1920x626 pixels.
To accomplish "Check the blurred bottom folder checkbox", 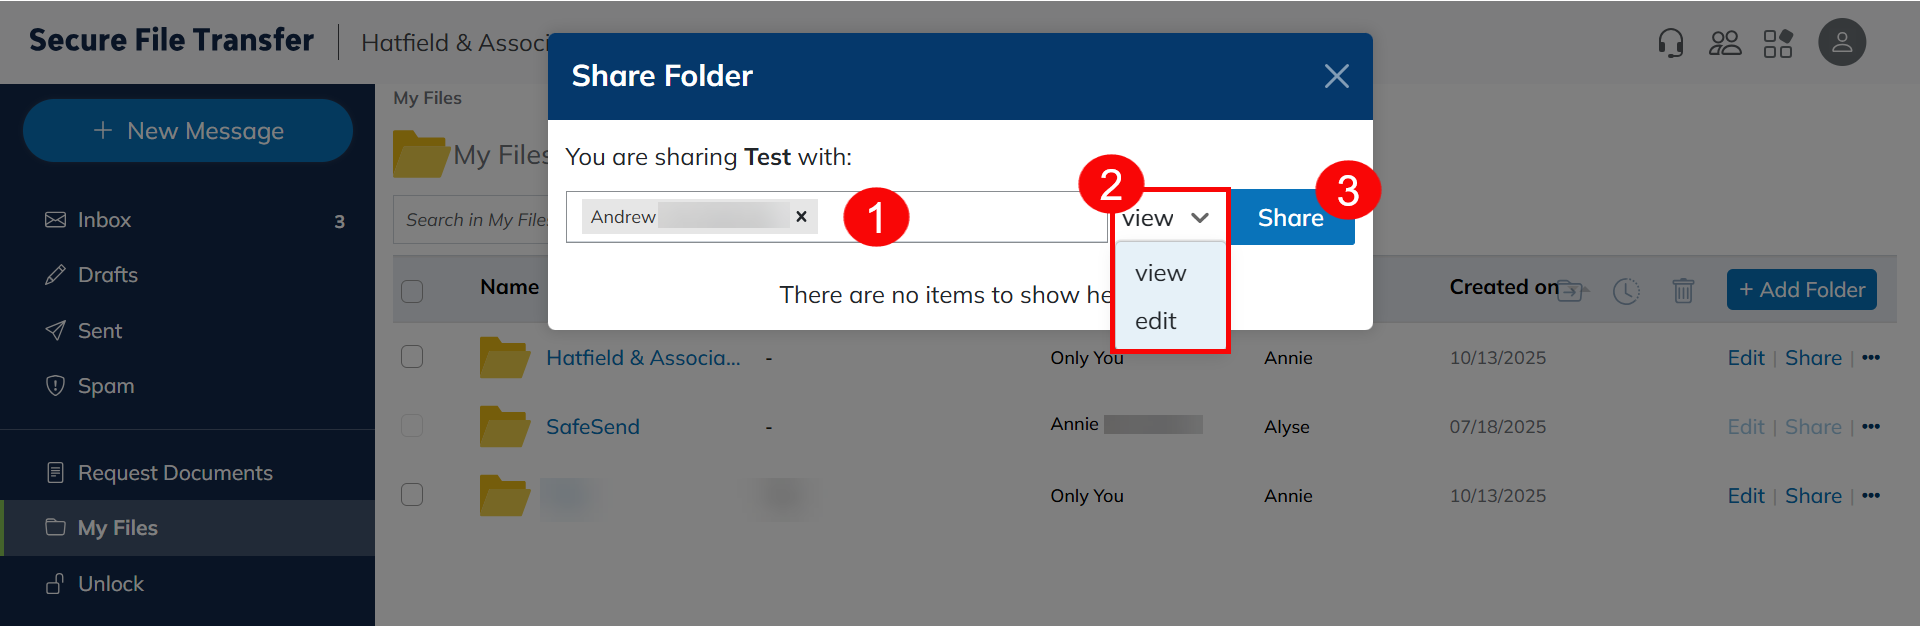I will (x=412, y=495).
